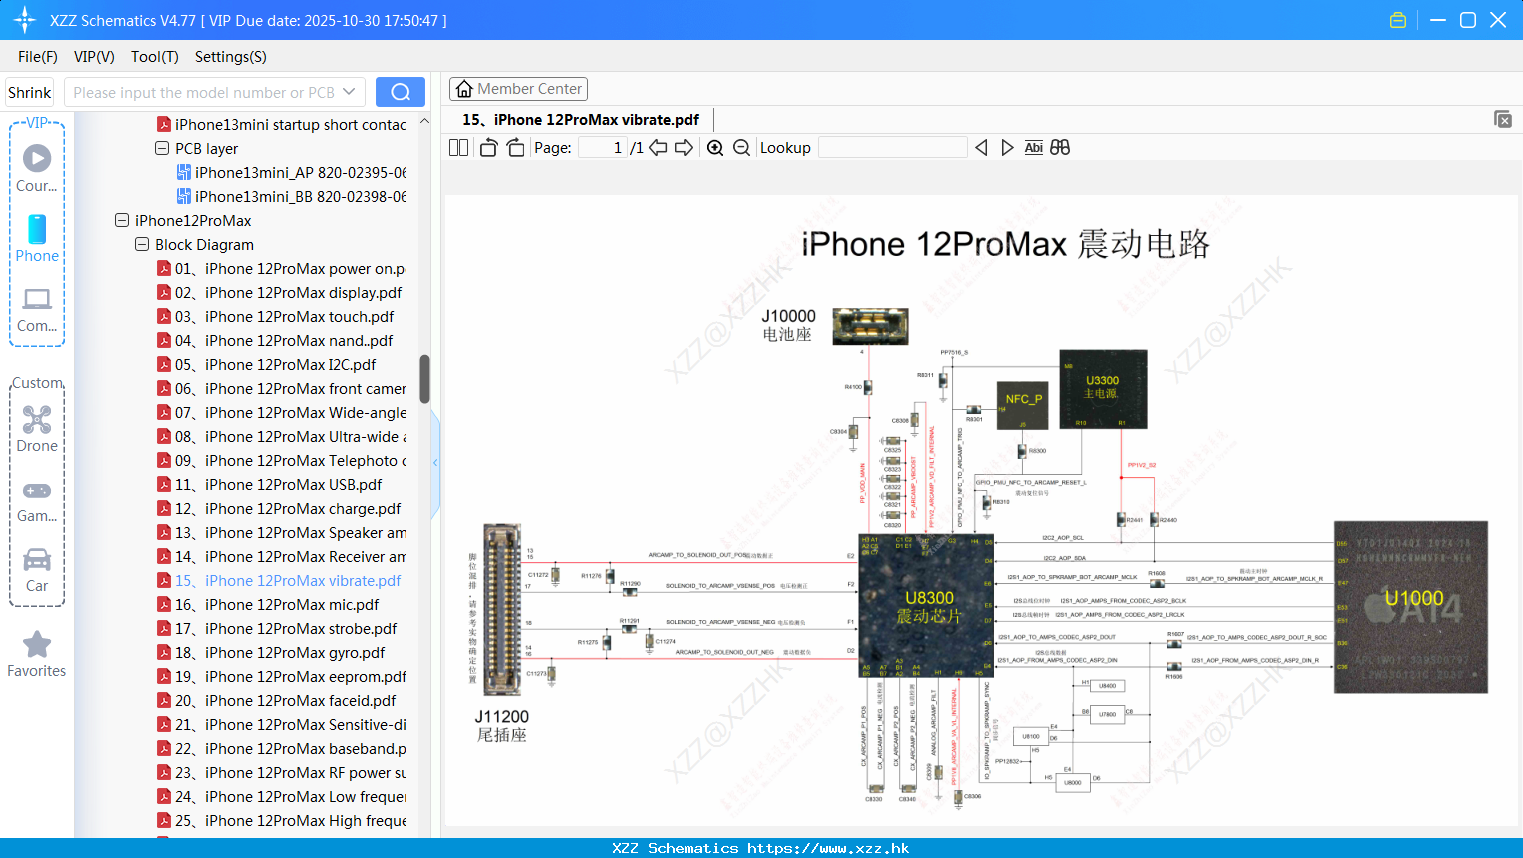
Task: Click the XZZ star logo icon
Action: point(25,20)
